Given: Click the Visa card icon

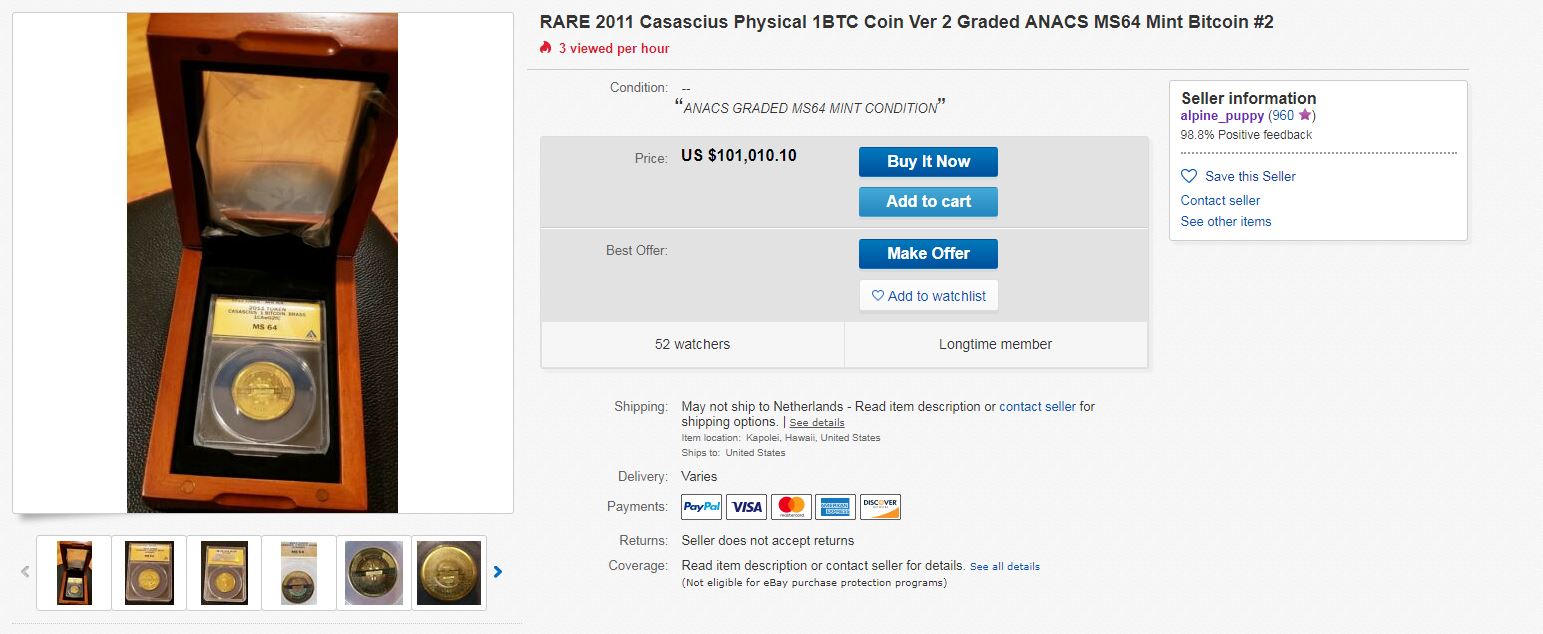Looking at the screenshot, I should (x=746, y=507).
